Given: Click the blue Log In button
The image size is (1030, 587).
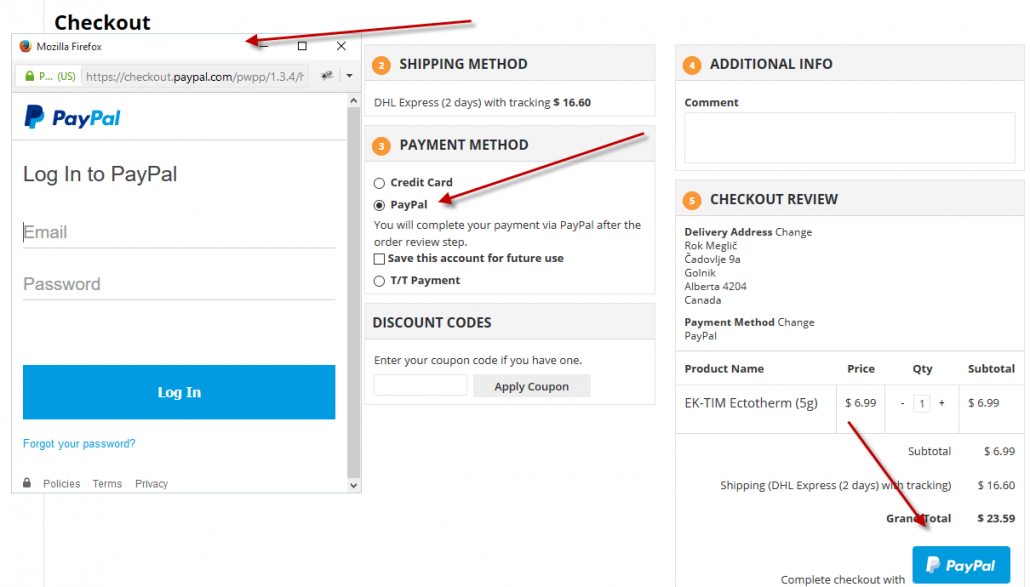Looking at the screenshot, I should [179, 392].
